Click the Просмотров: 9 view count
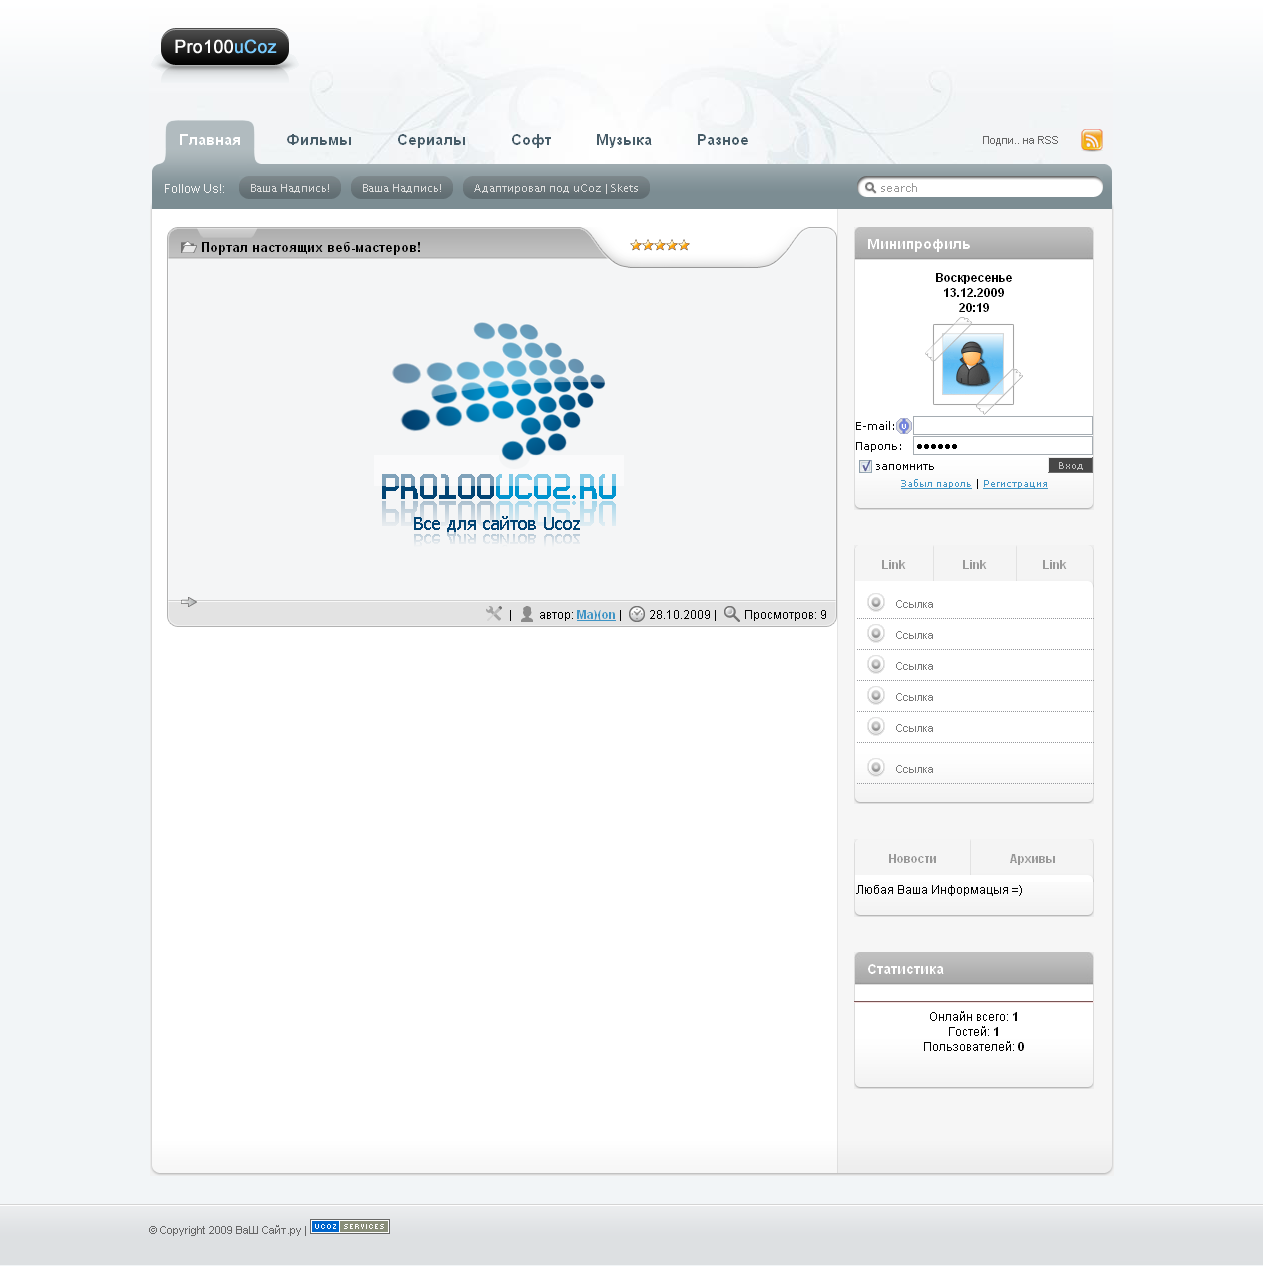This screenshot has height=1266, width=1263. click(785, 615)
